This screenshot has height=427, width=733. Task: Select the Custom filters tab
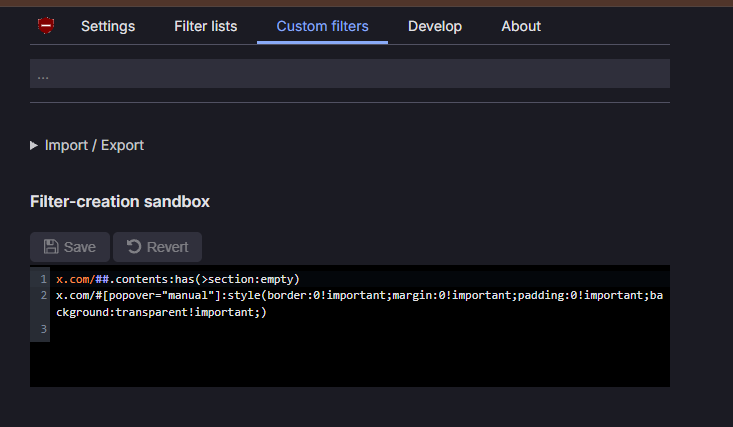click(x=322, y=26)
